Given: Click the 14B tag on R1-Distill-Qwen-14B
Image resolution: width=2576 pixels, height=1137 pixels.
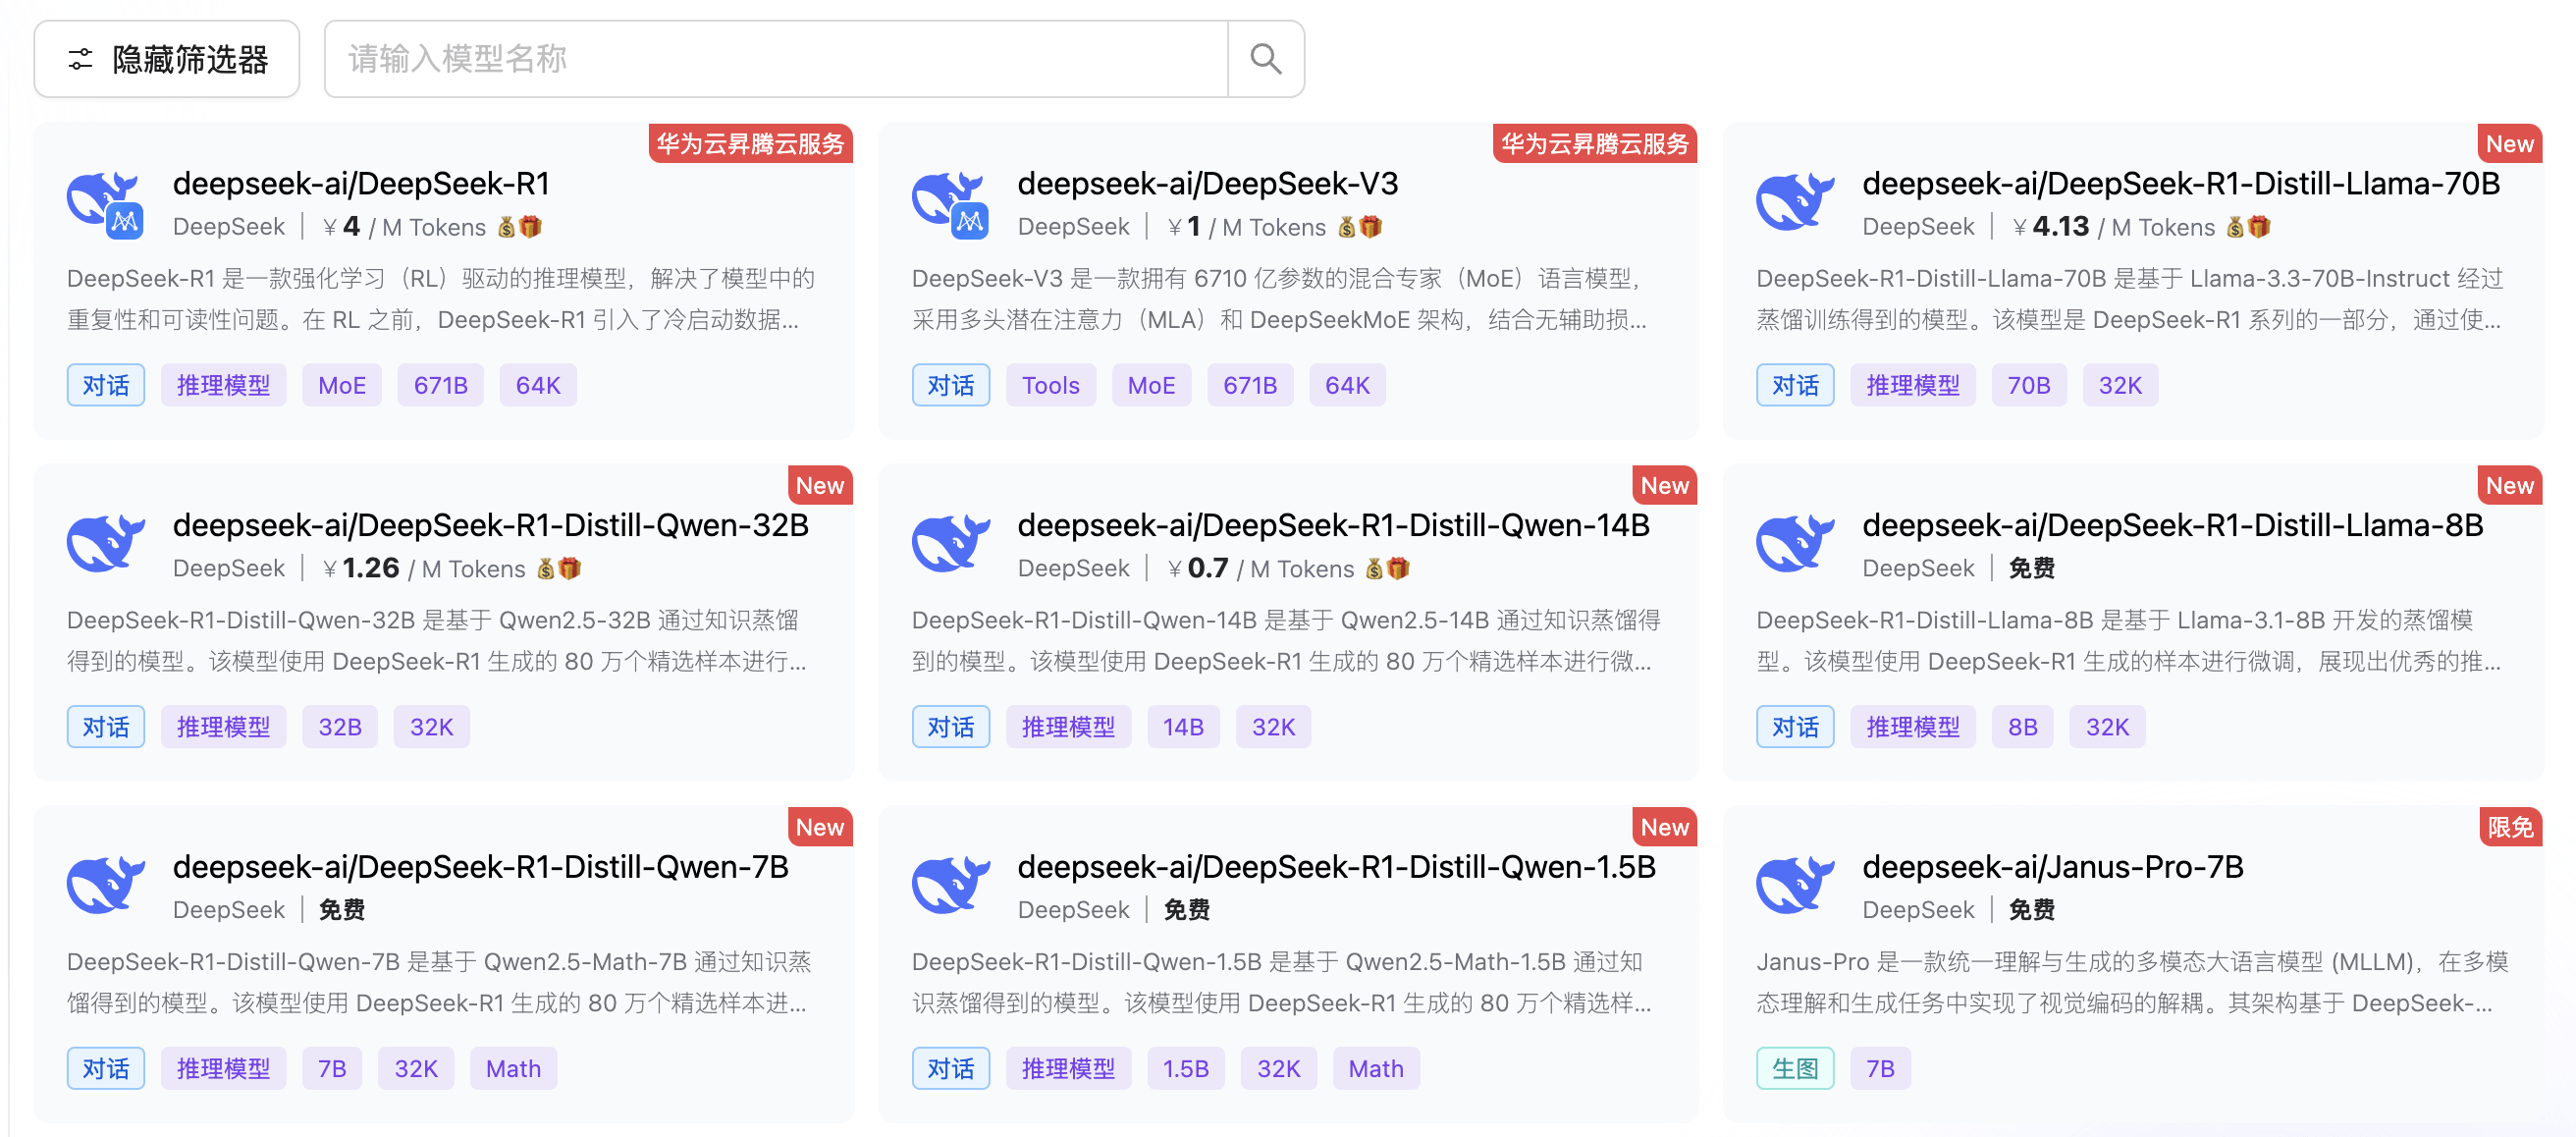Looking at the screenshot, I should pyautogui.click(x=1183, y=727).
